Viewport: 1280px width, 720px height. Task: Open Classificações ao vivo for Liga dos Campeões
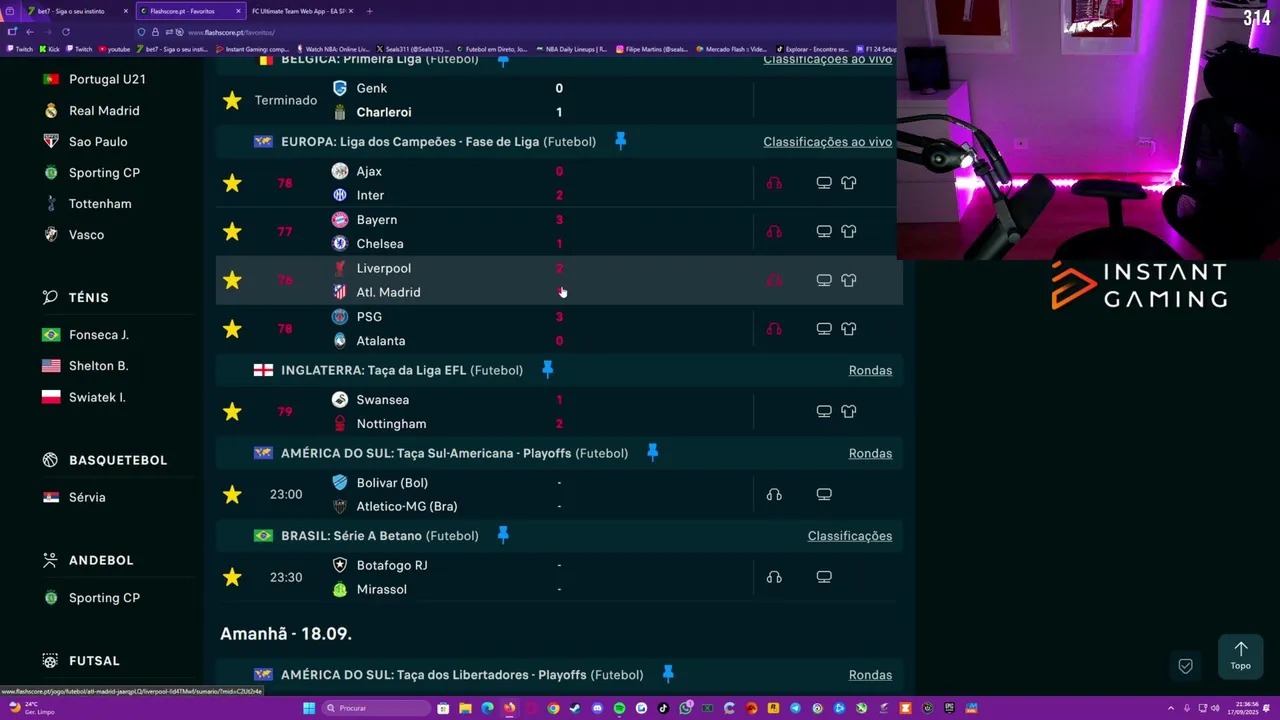coord(827,142)
